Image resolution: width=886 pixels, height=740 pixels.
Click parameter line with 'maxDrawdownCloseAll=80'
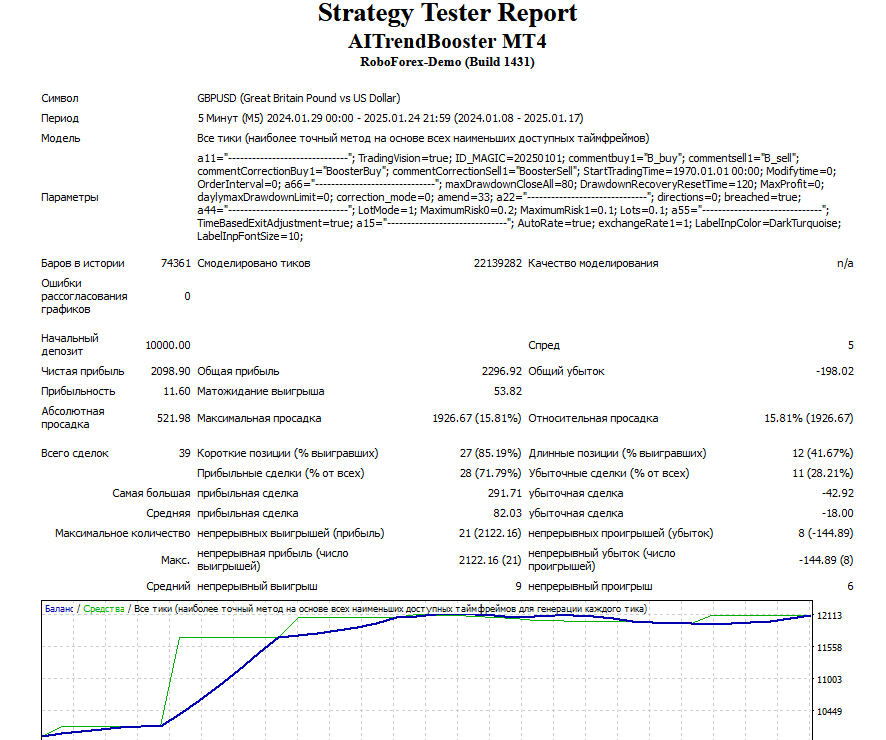pos(510,184)
